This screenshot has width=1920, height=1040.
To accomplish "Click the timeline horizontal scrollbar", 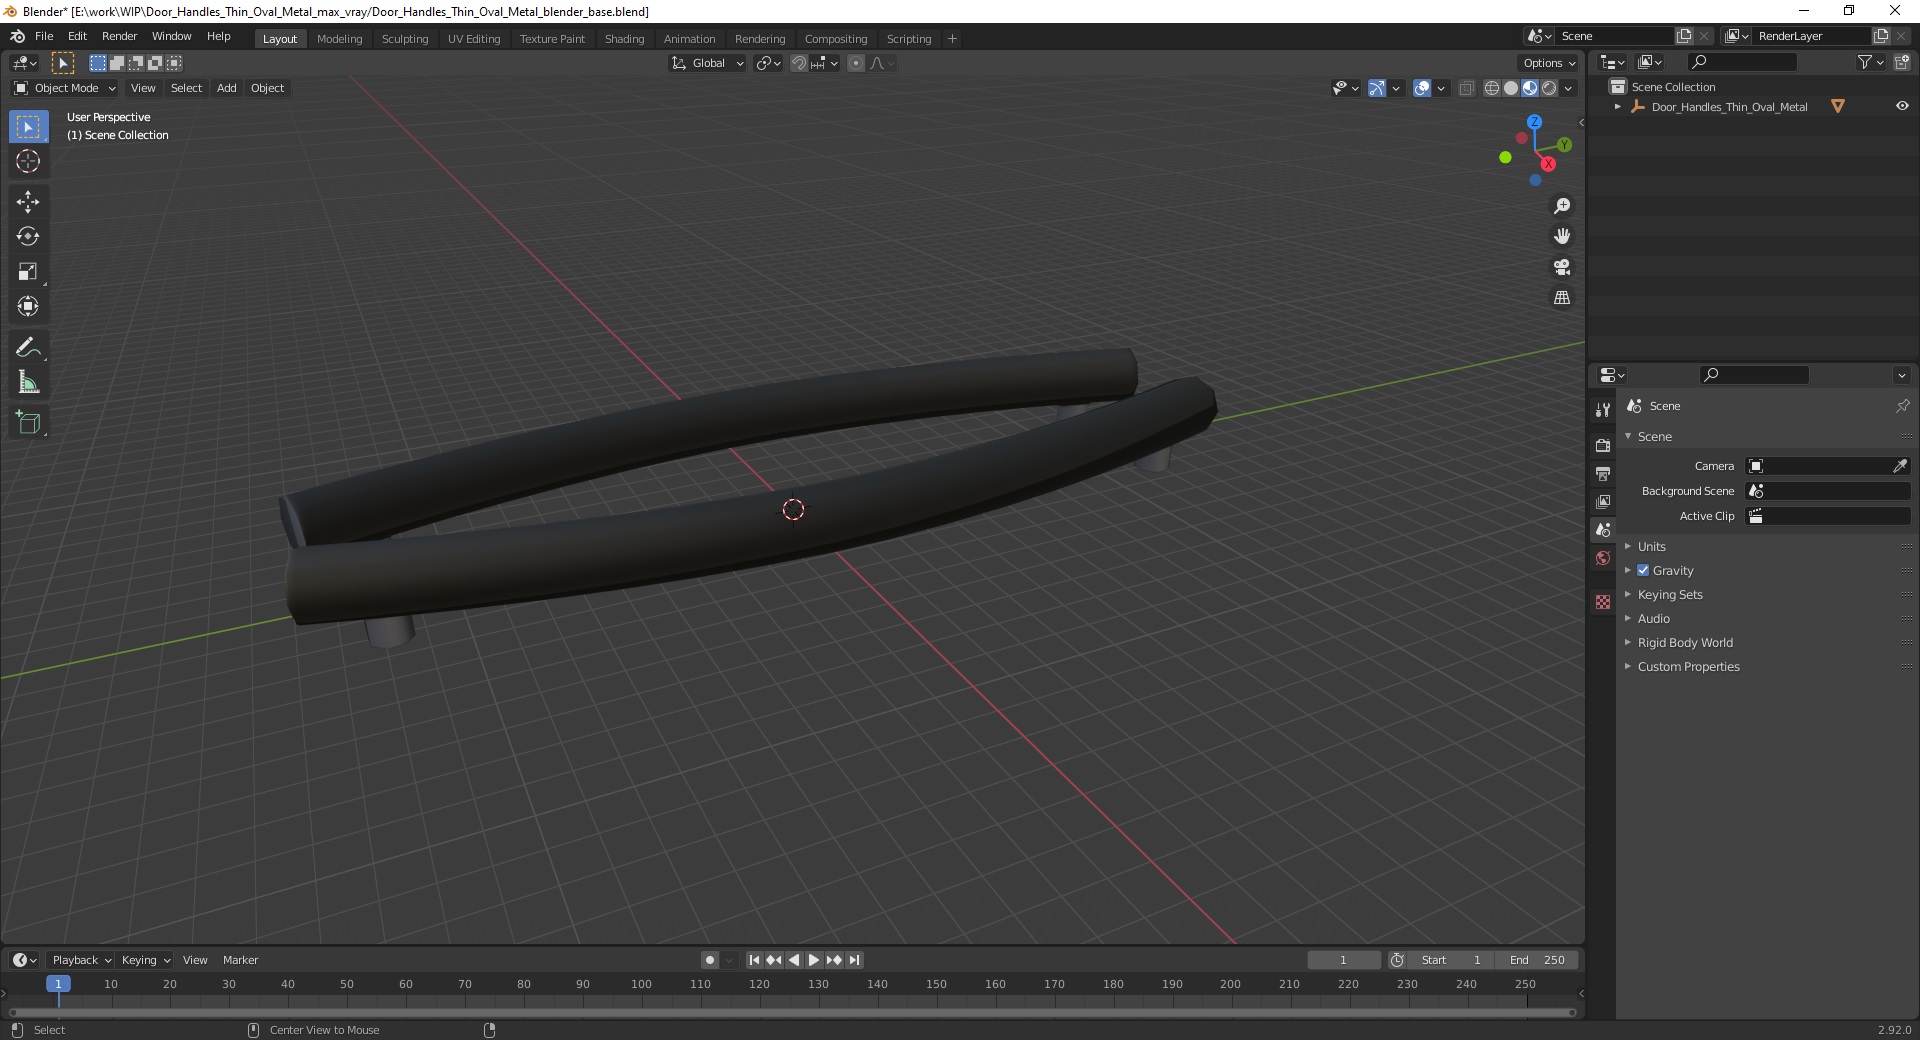I will click(x=792, y=1012).
